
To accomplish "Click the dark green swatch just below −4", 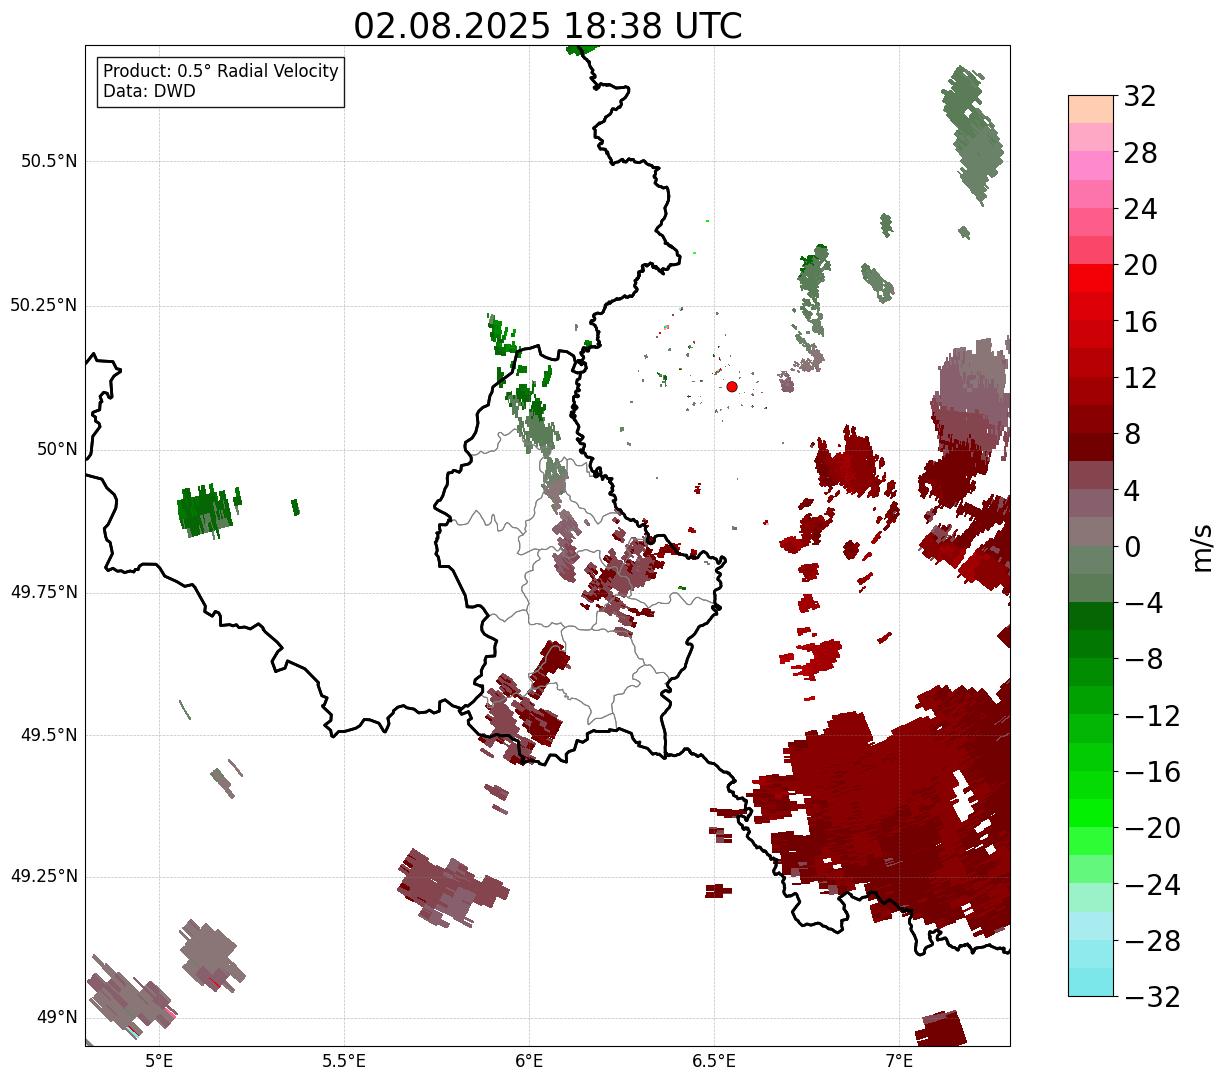I will pyautogui.click(x=1091, y=617).
